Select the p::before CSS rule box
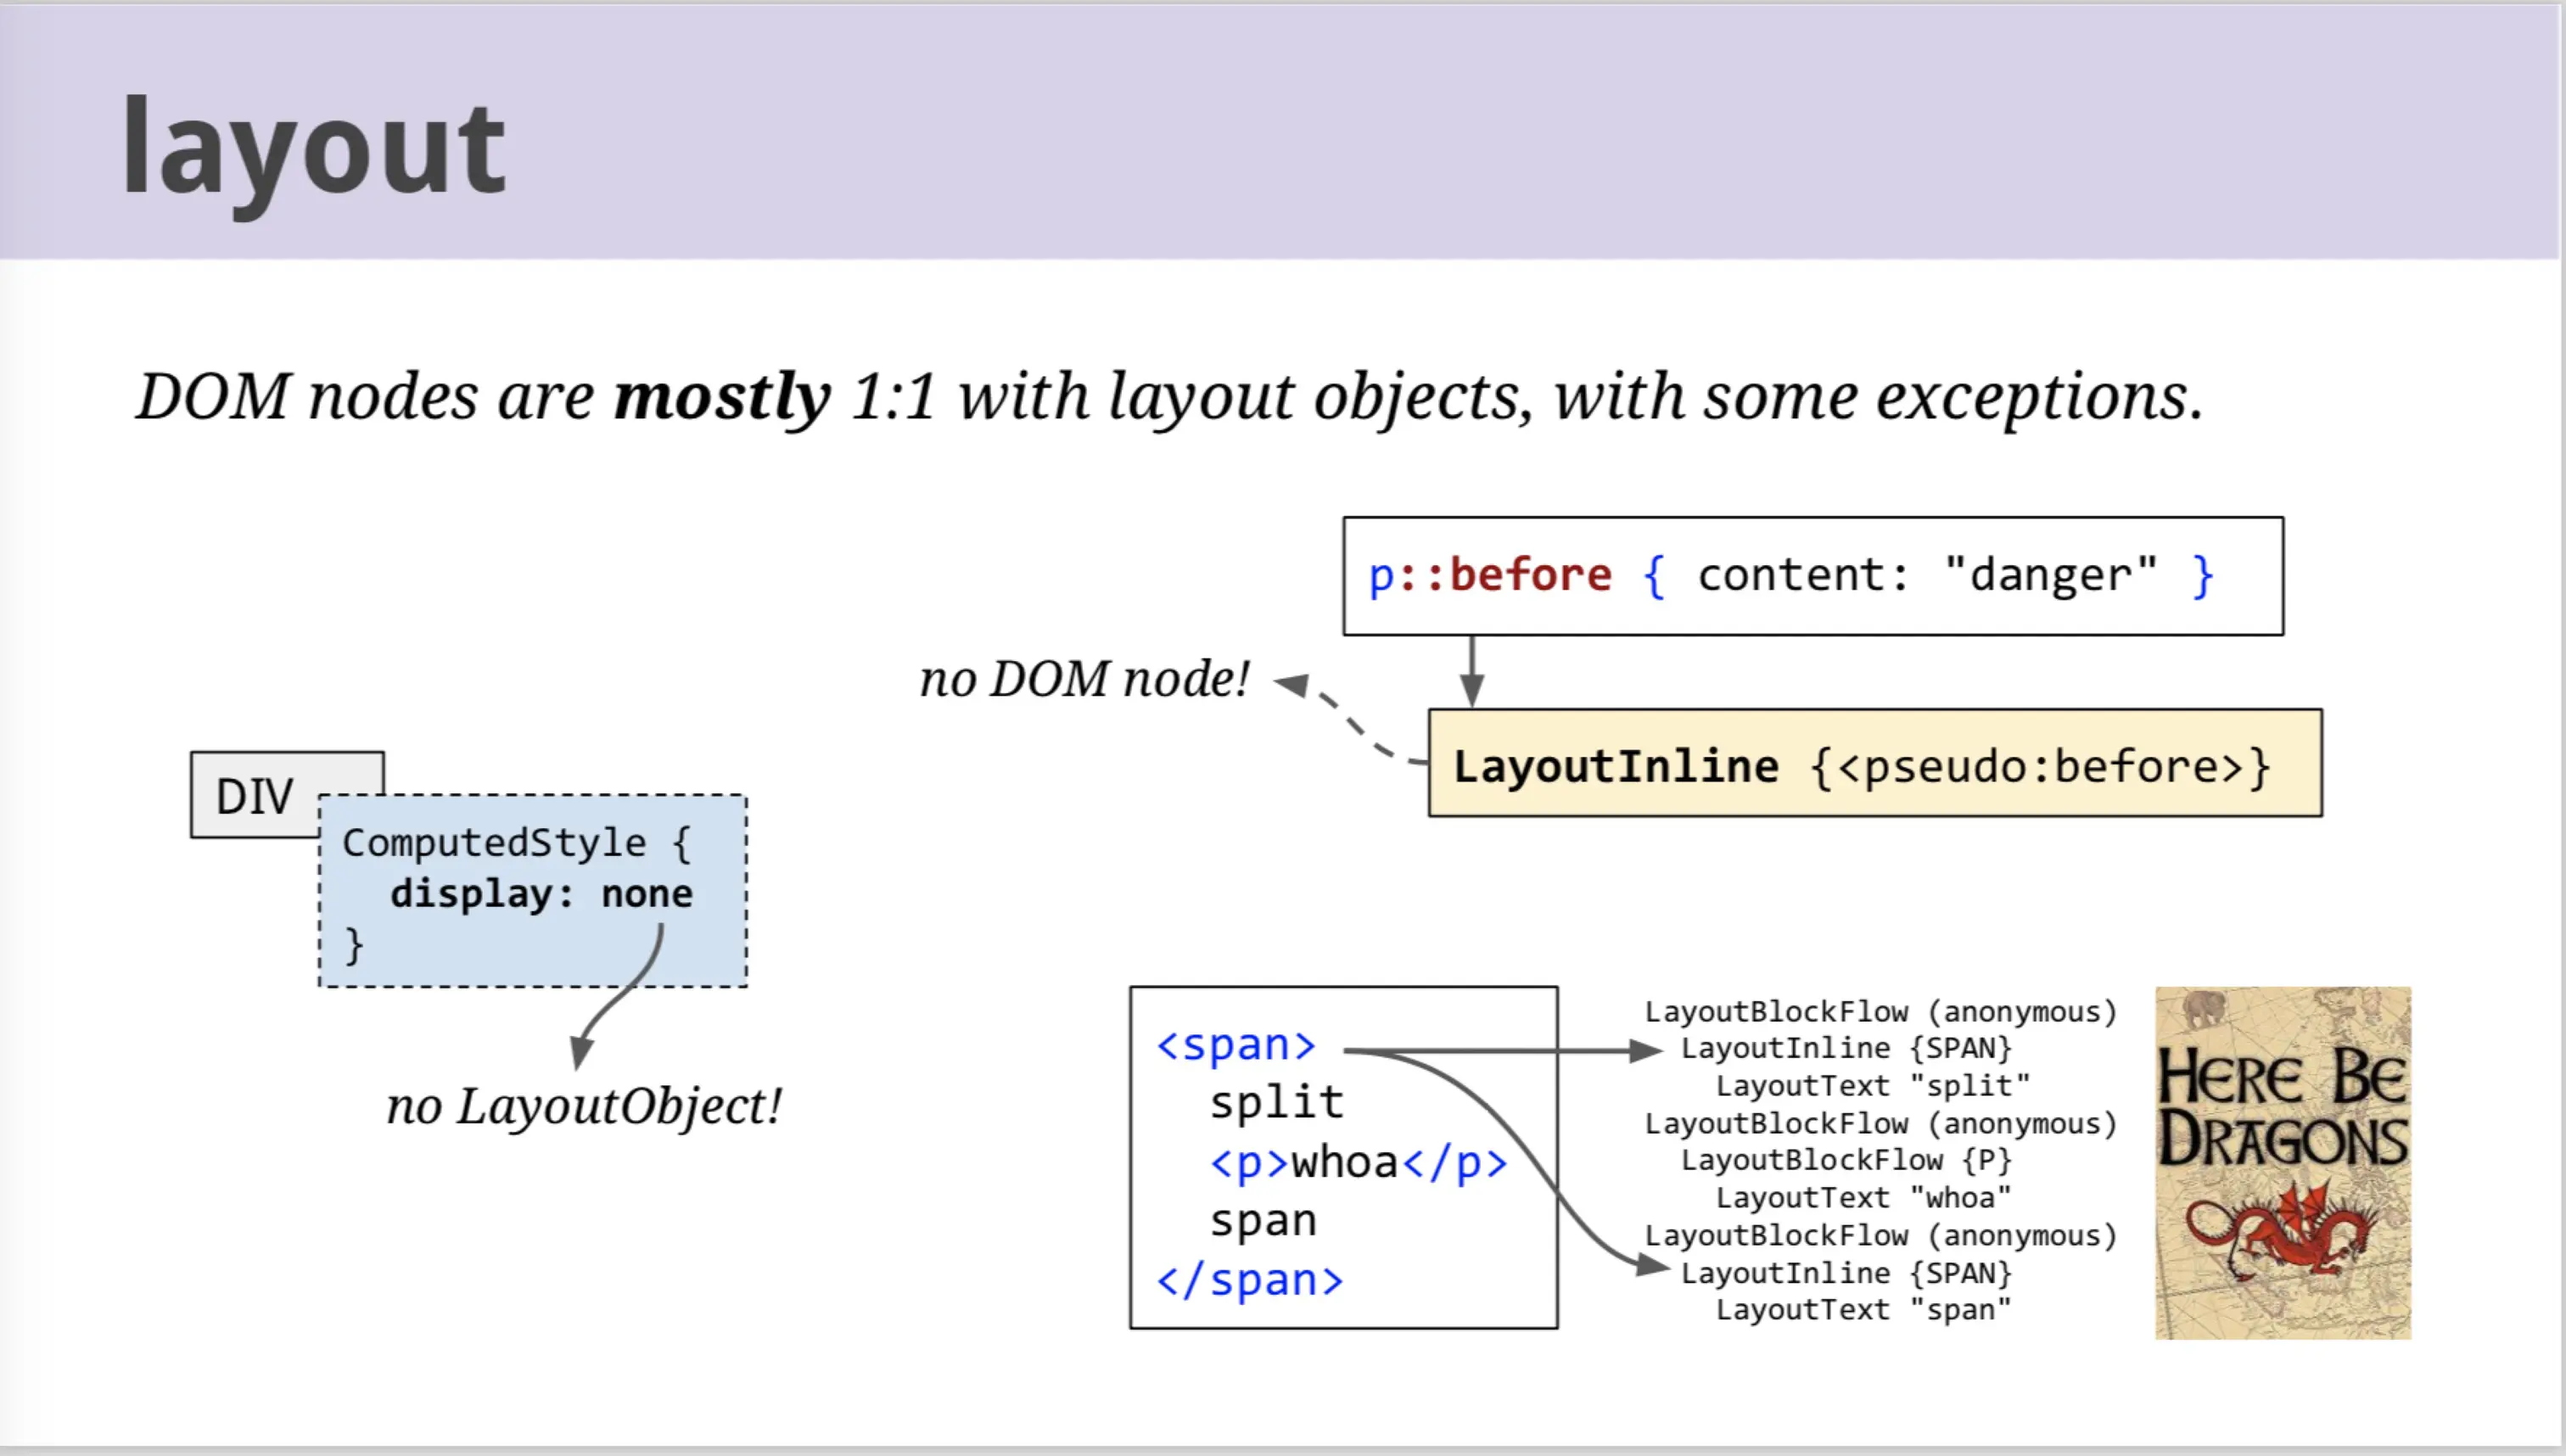Image resolution: width=2566 pixels, height=1456 pixels. coord(1813,576)
